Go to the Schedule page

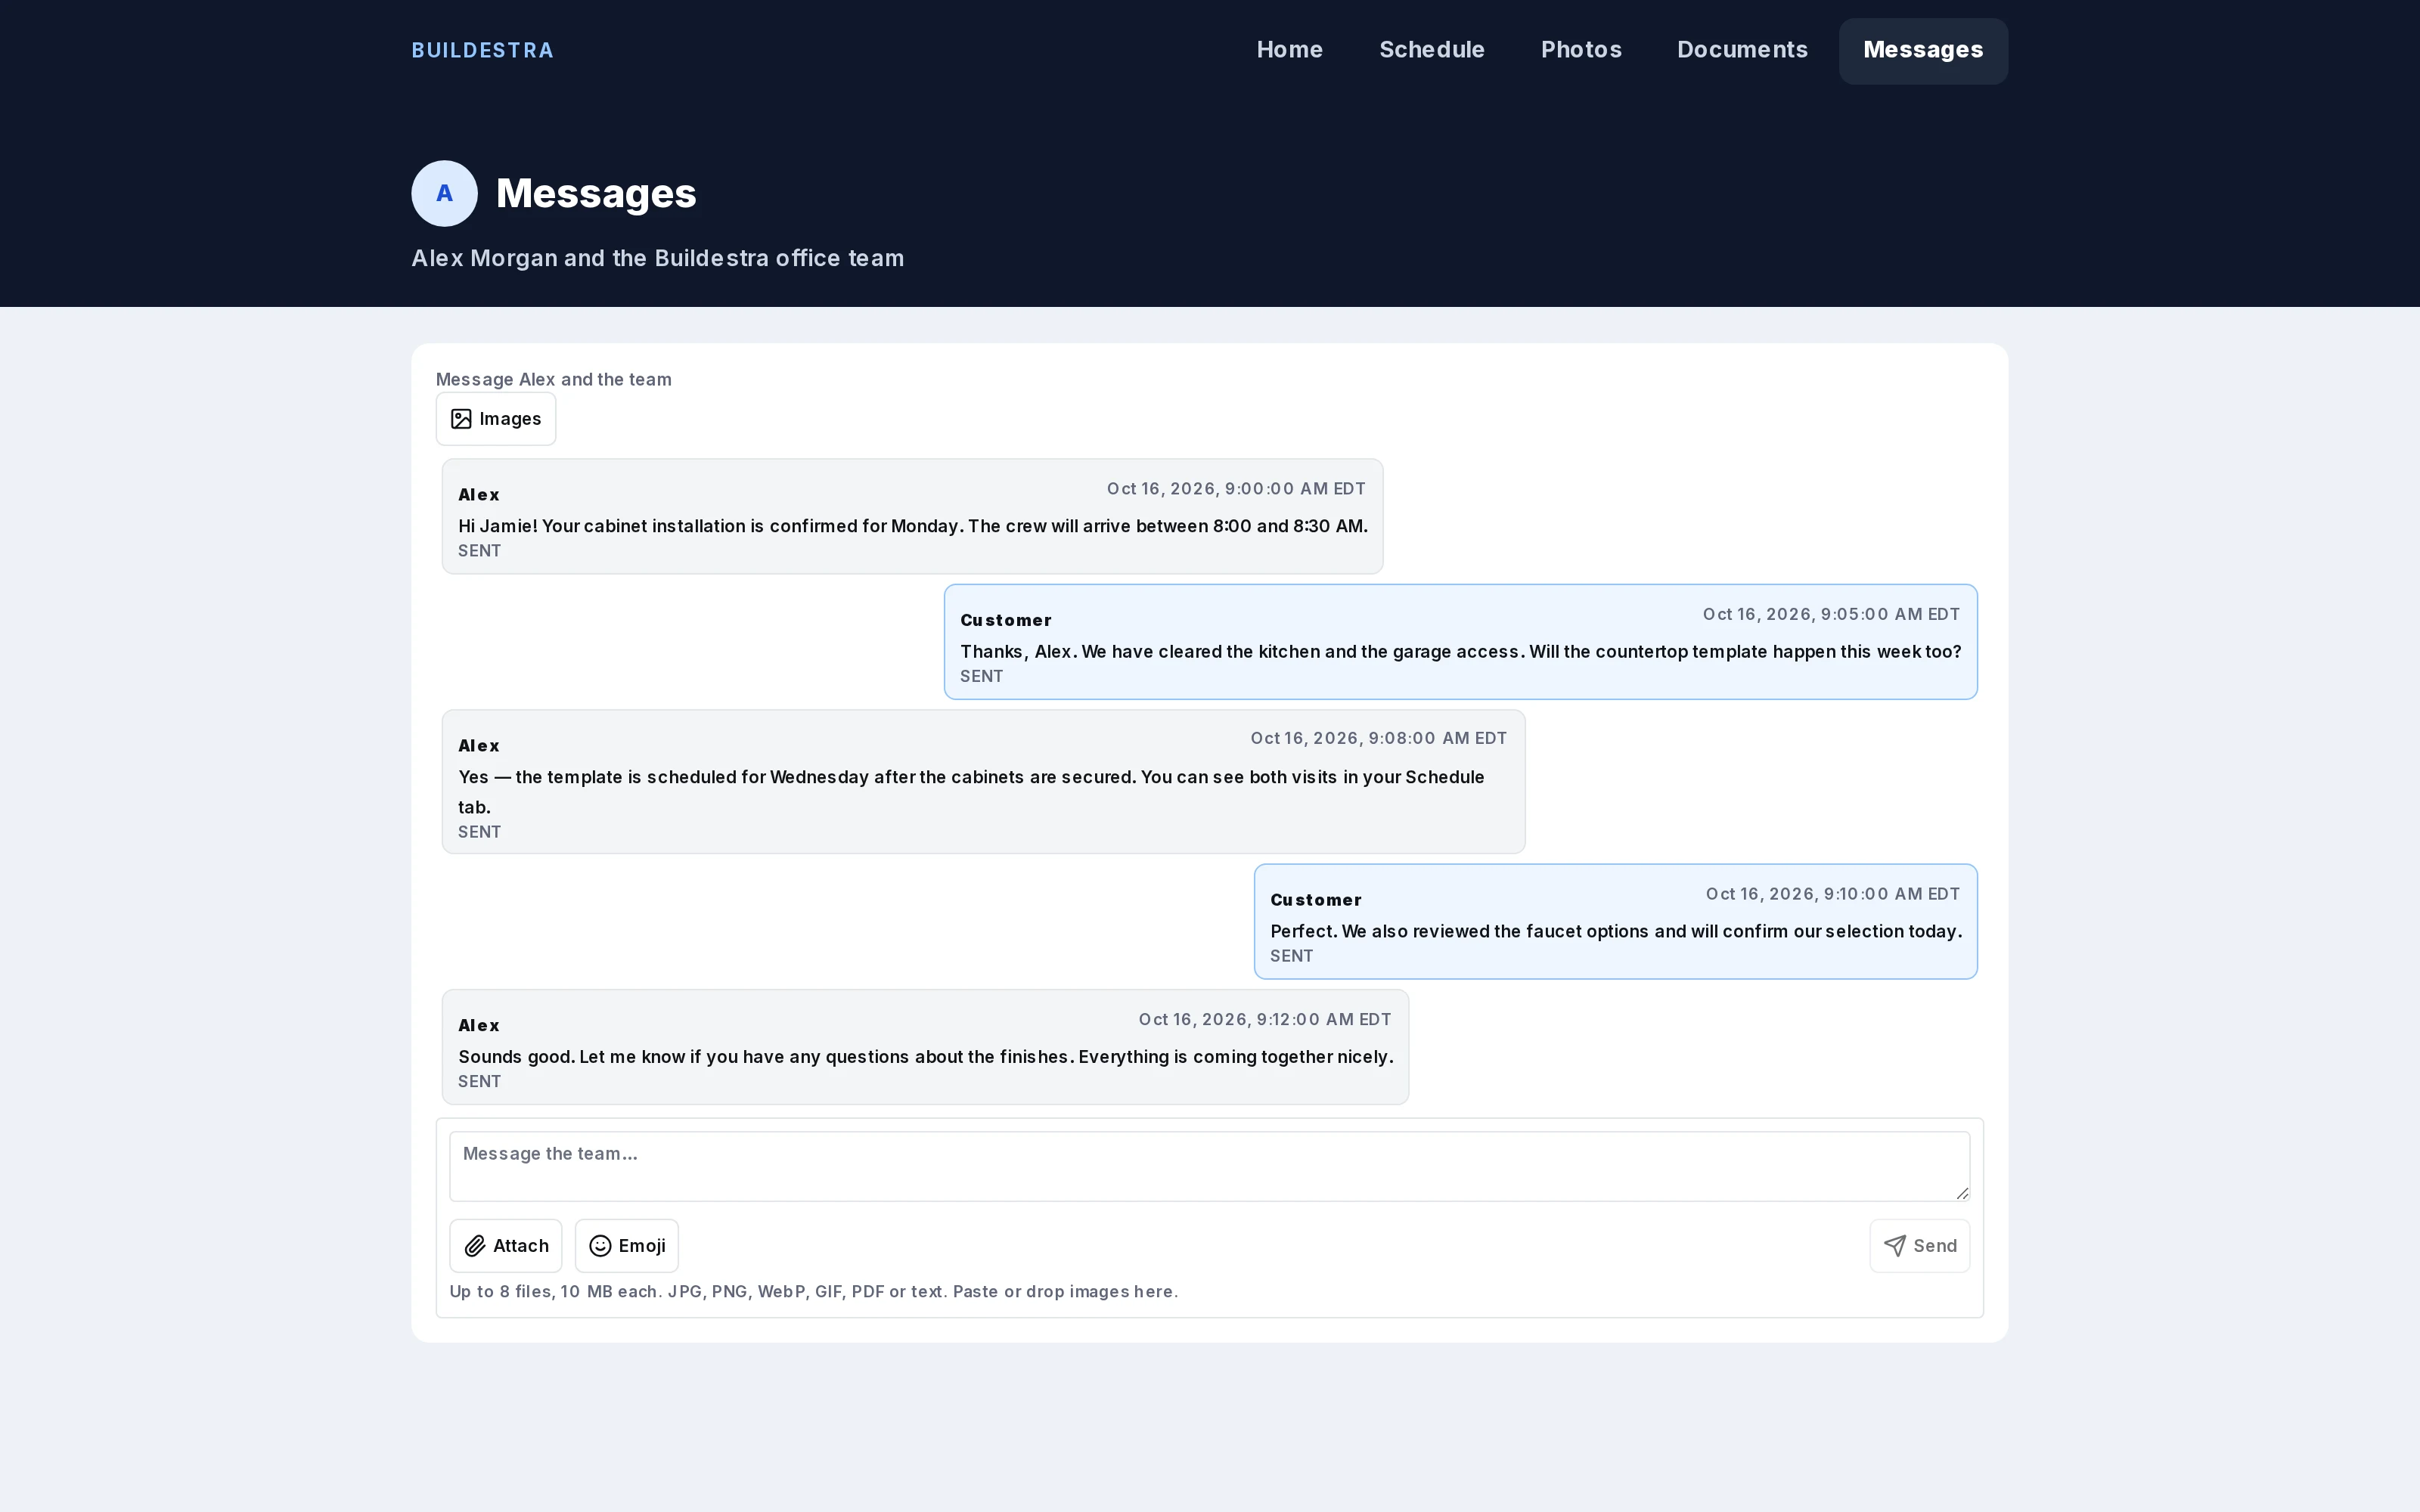point(1431,50)
